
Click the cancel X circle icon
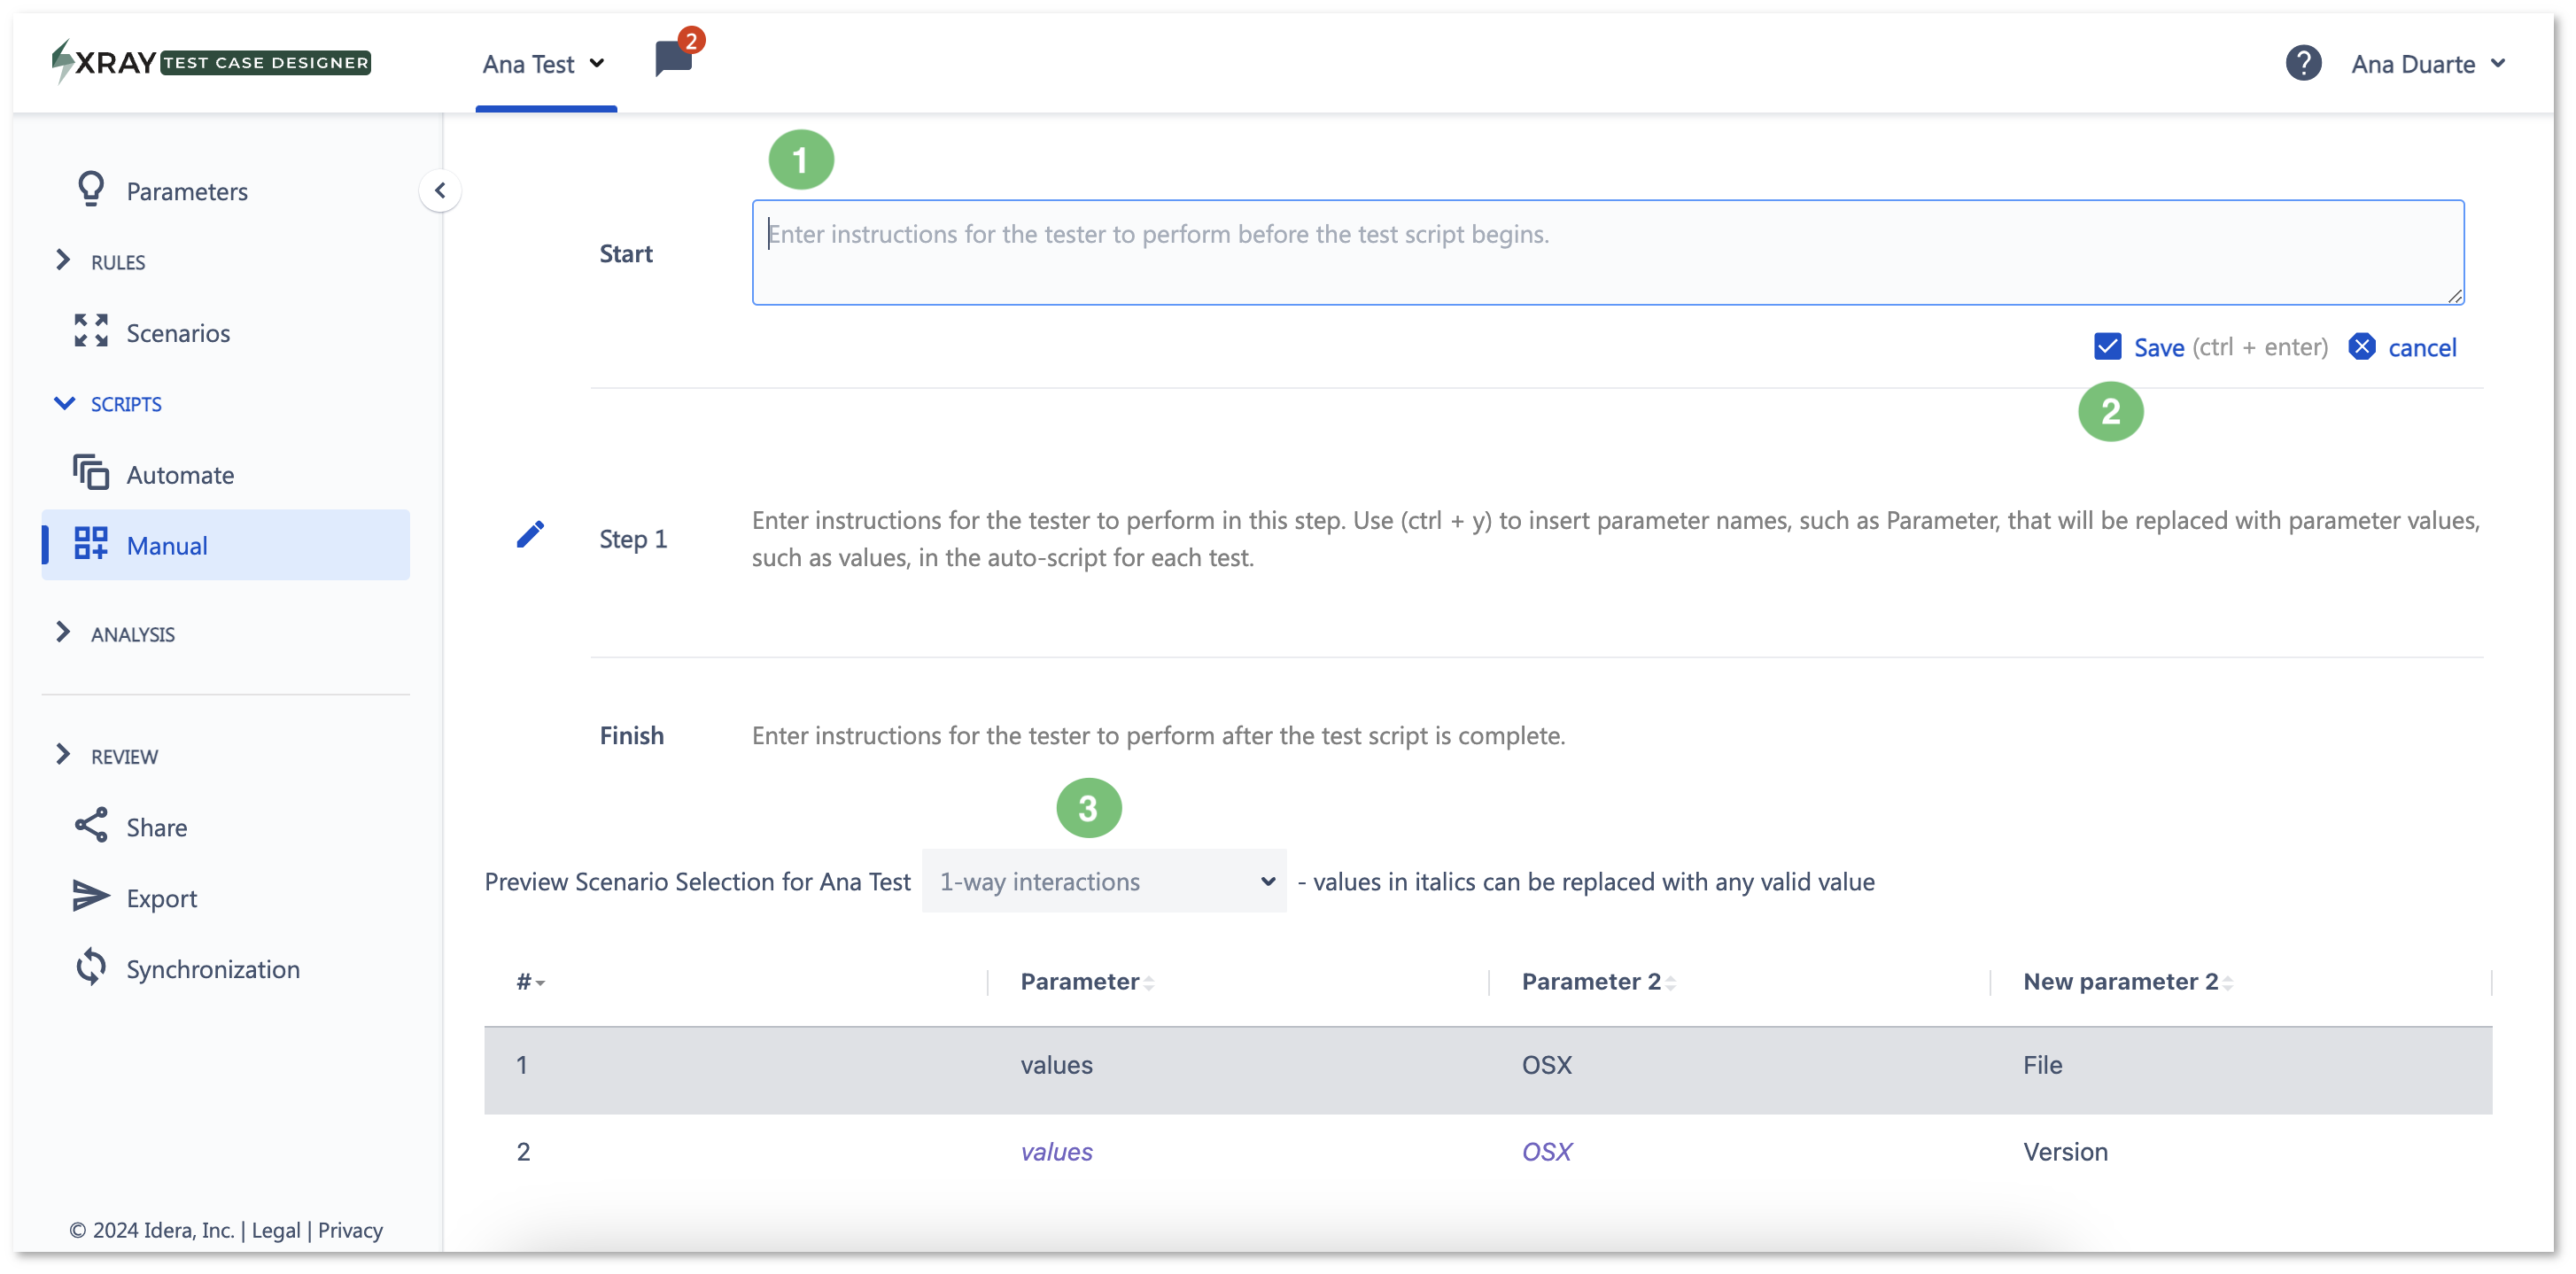click(2362, 347)
